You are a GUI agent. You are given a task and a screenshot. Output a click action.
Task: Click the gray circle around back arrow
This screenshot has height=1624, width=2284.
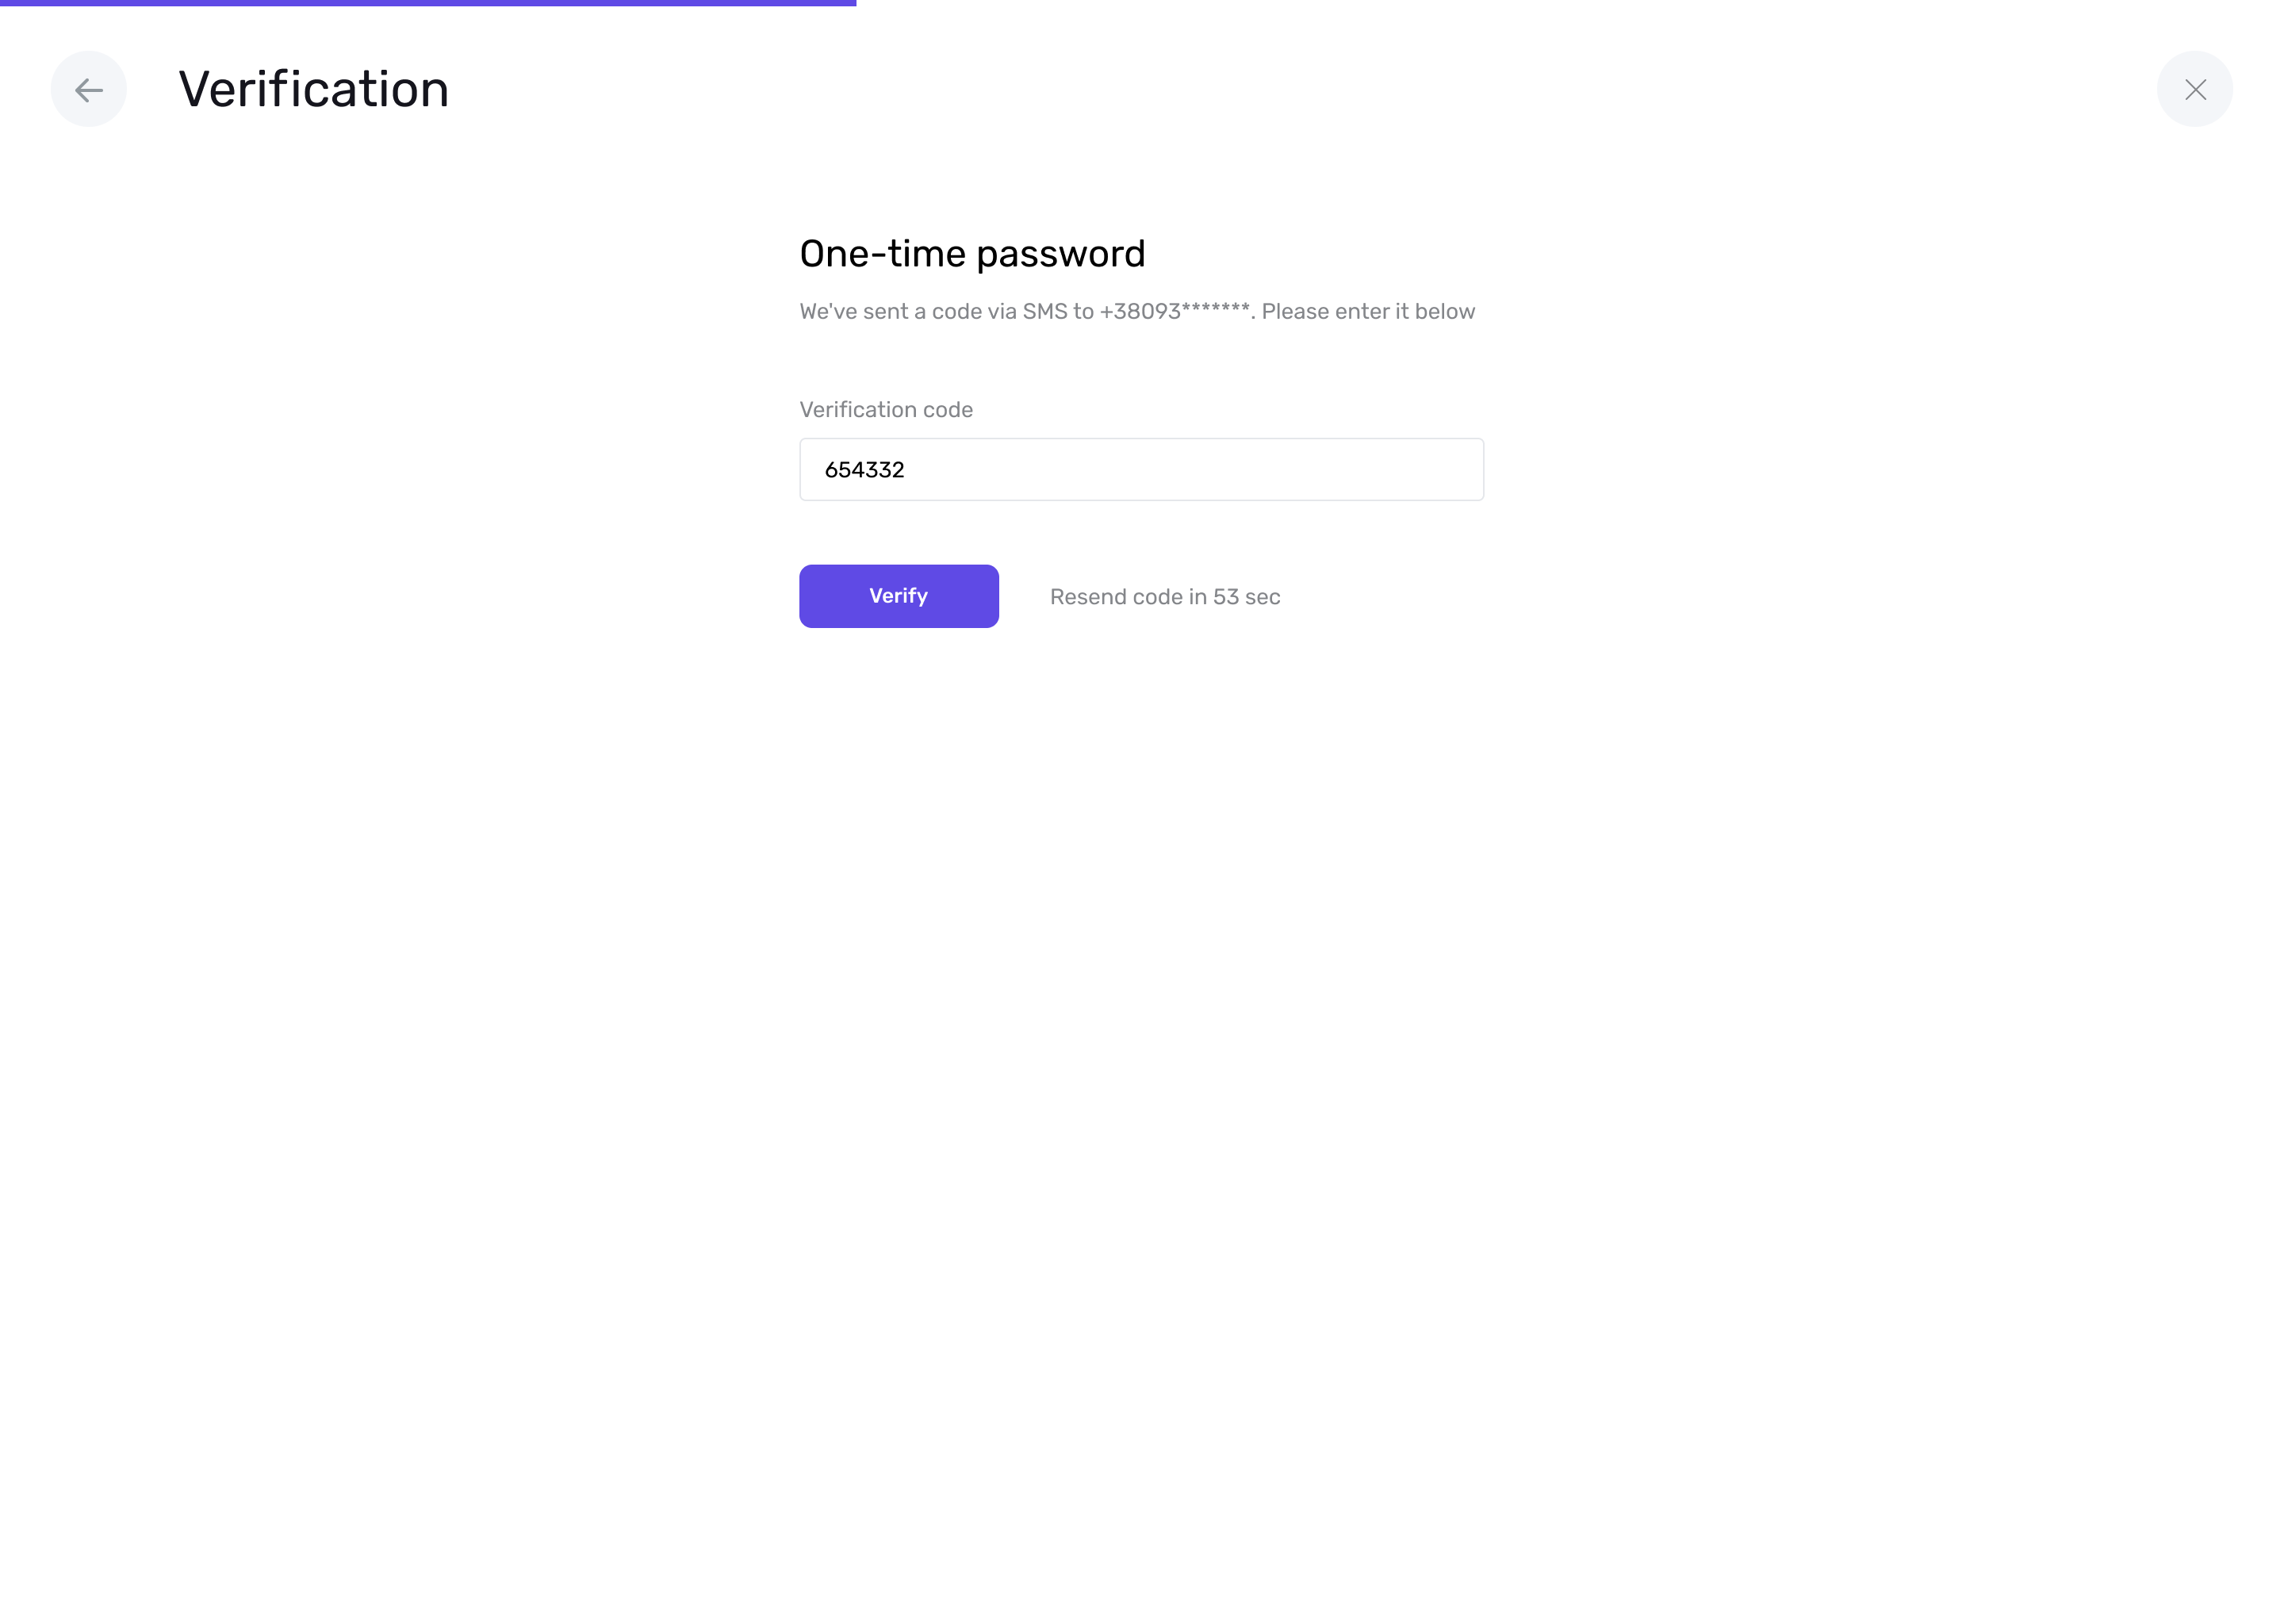89,89
